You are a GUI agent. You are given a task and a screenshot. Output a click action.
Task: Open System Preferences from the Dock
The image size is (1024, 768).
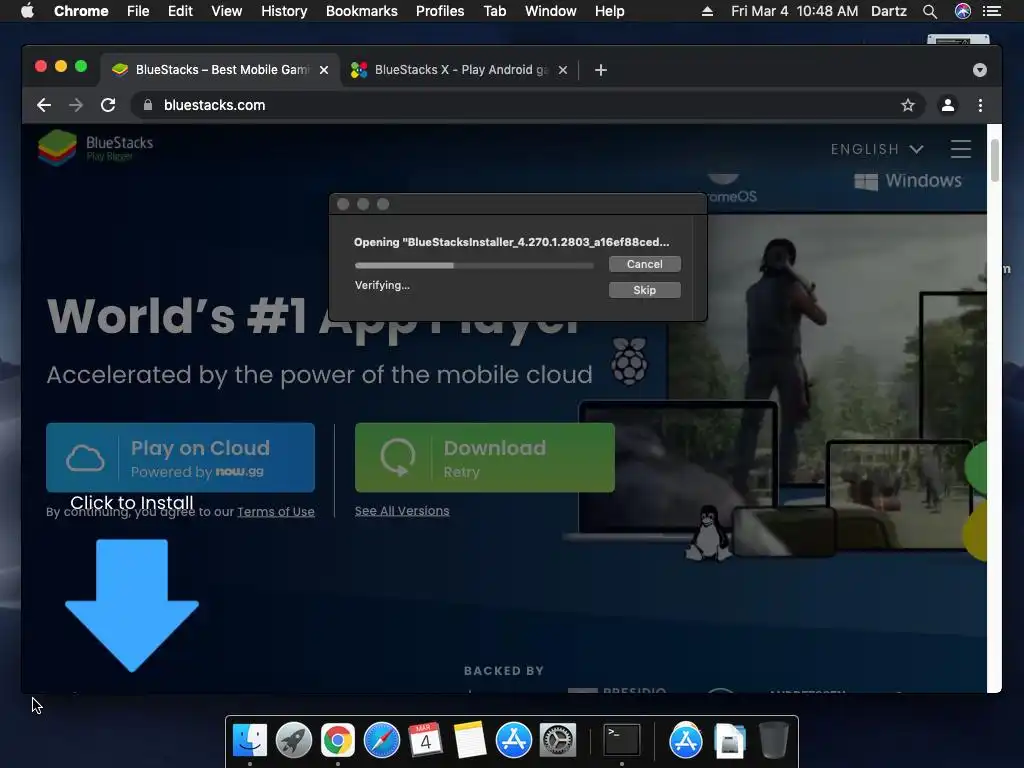tap(557, 741)
